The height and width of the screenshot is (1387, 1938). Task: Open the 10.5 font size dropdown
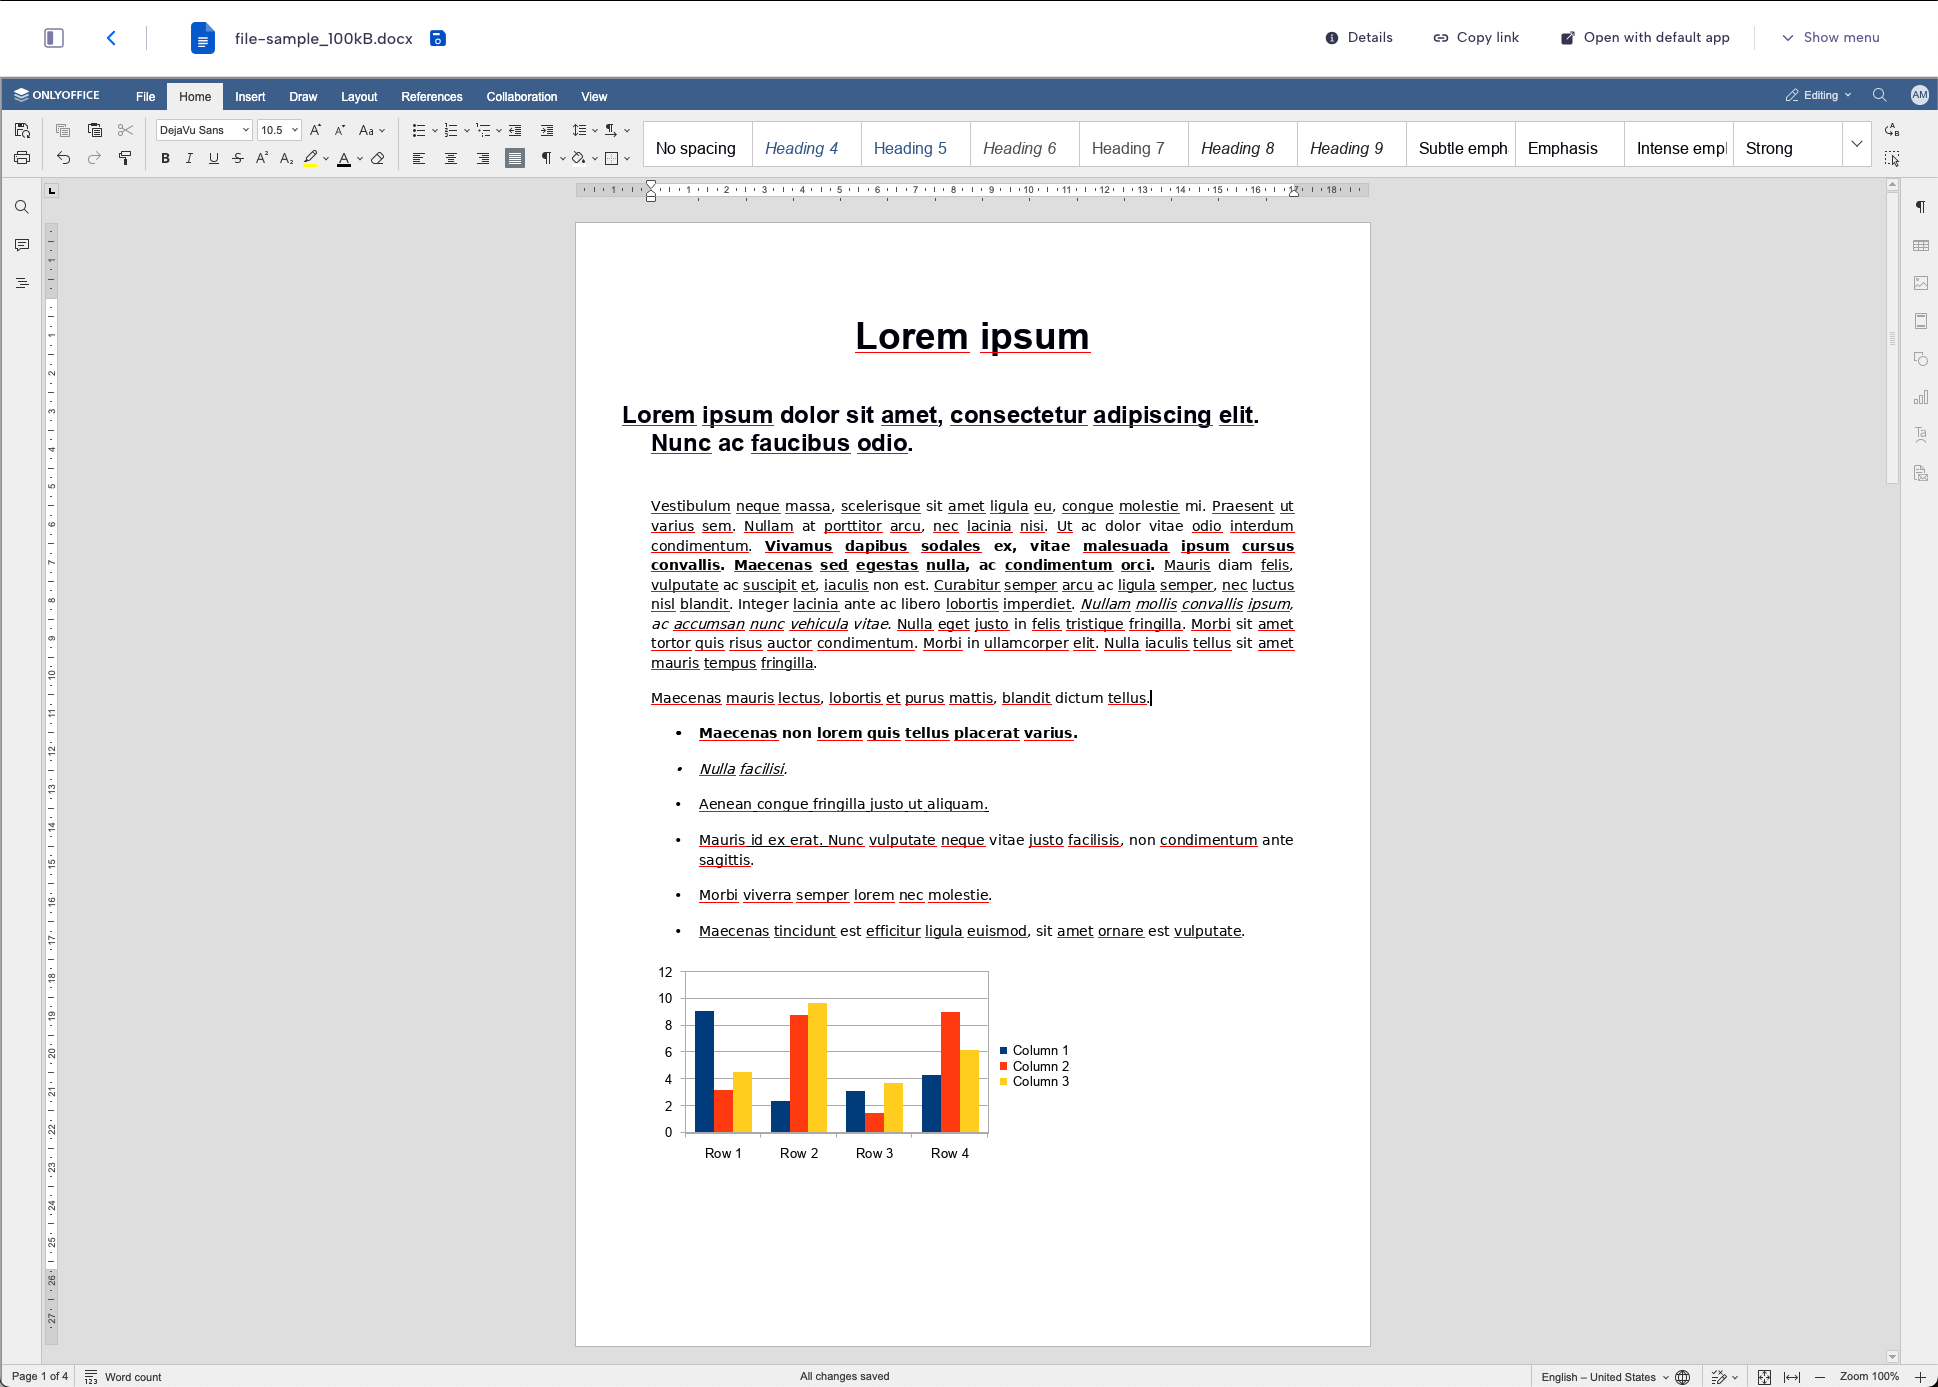pos(295,130)
